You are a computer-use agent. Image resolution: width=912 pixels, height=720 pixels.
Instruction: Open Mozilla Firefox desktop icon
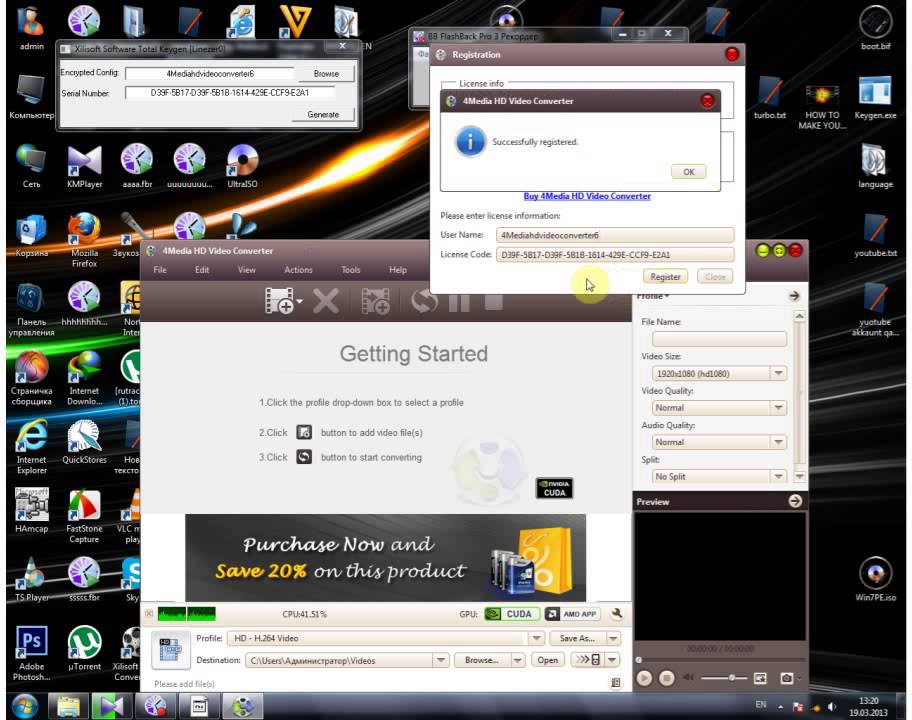(84, 240)
